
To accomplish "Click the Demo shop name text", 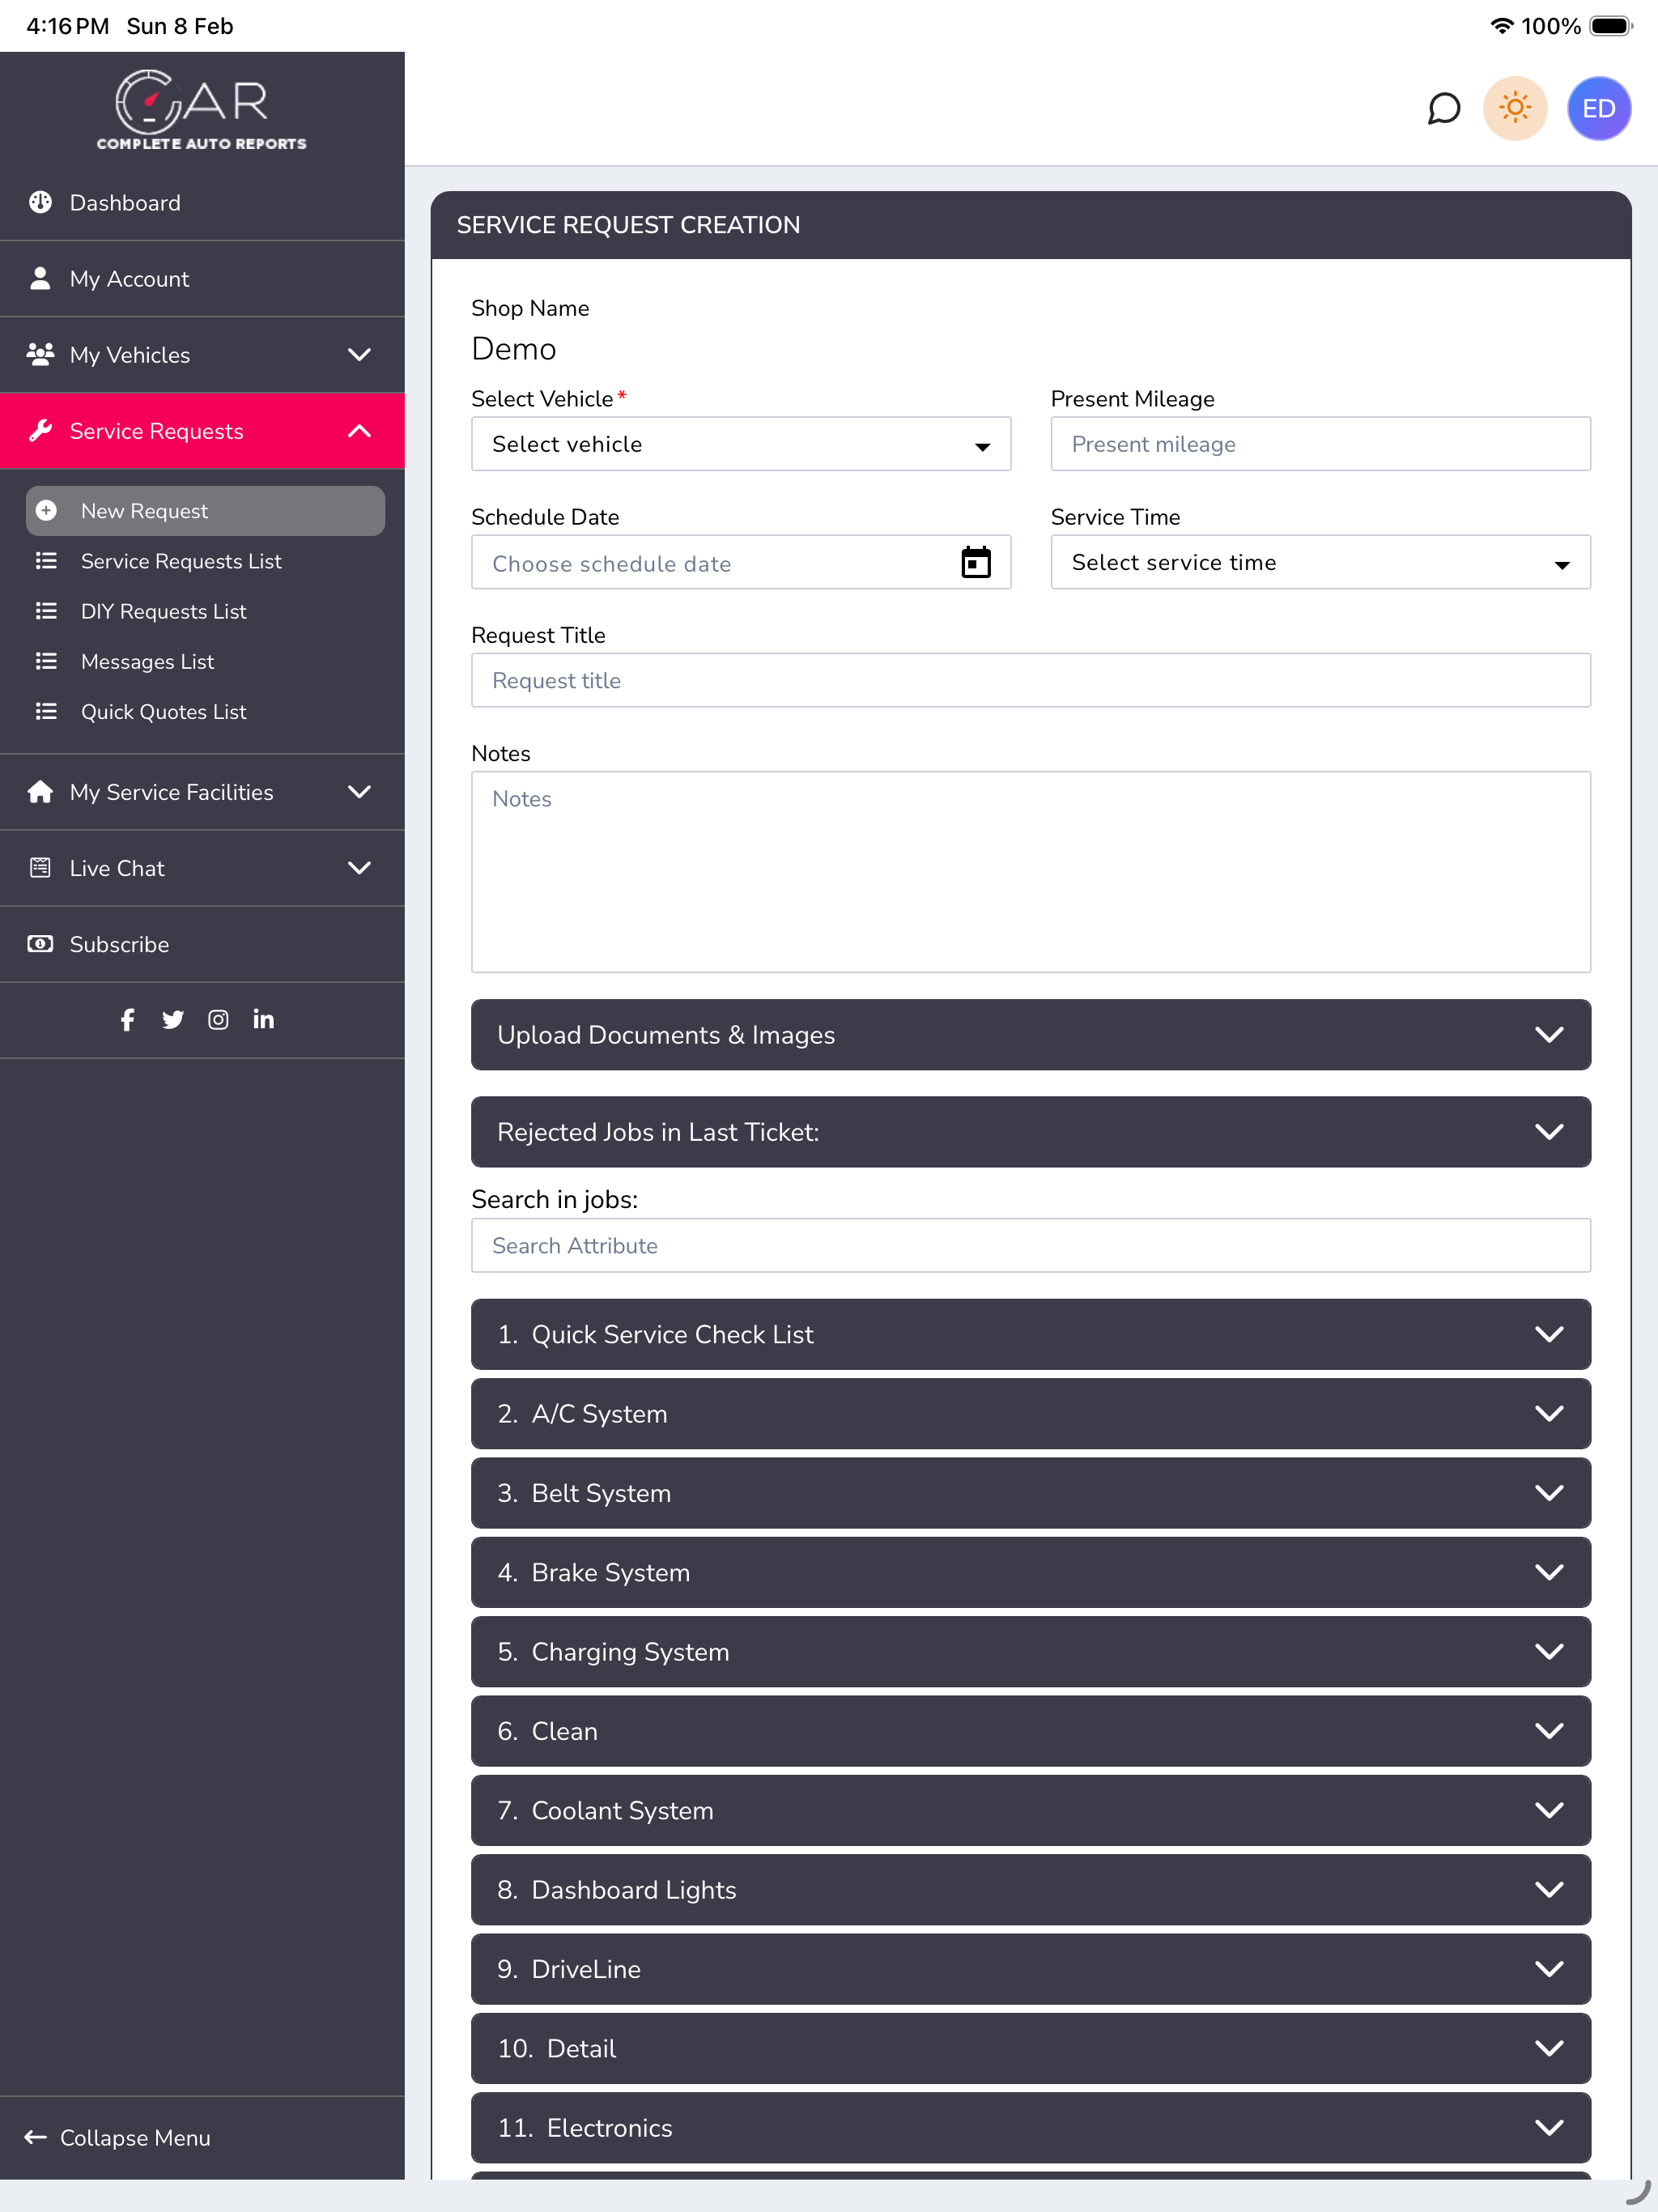I will click(x=513, y=349).
